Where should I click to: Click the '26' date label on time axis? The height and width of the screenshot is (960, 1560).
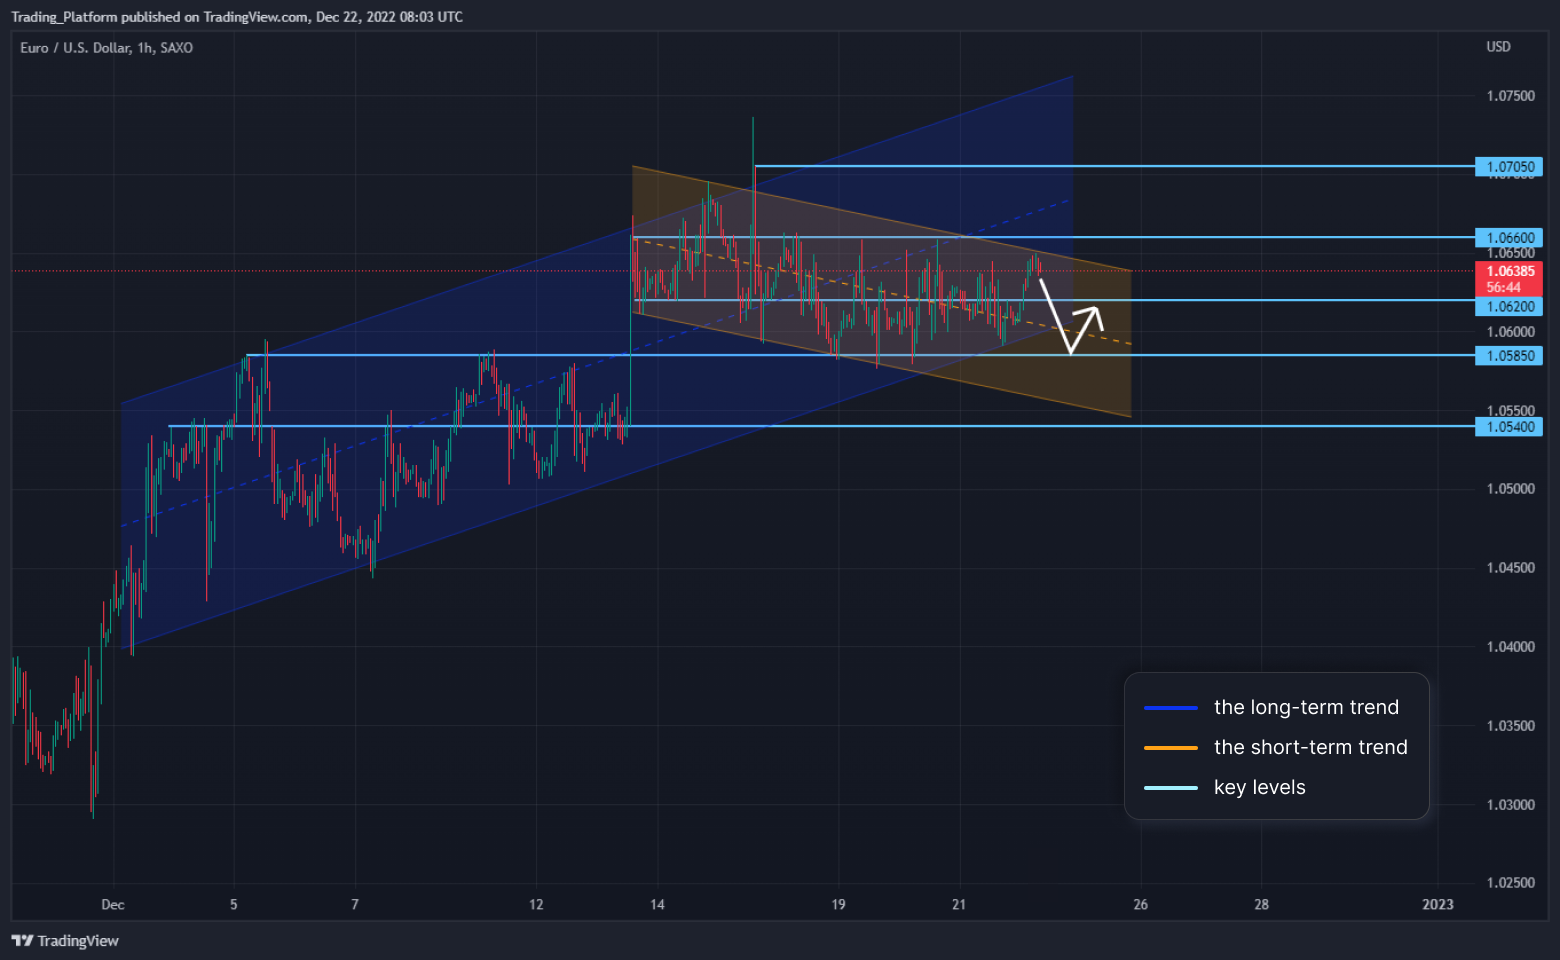point(1141,905)
